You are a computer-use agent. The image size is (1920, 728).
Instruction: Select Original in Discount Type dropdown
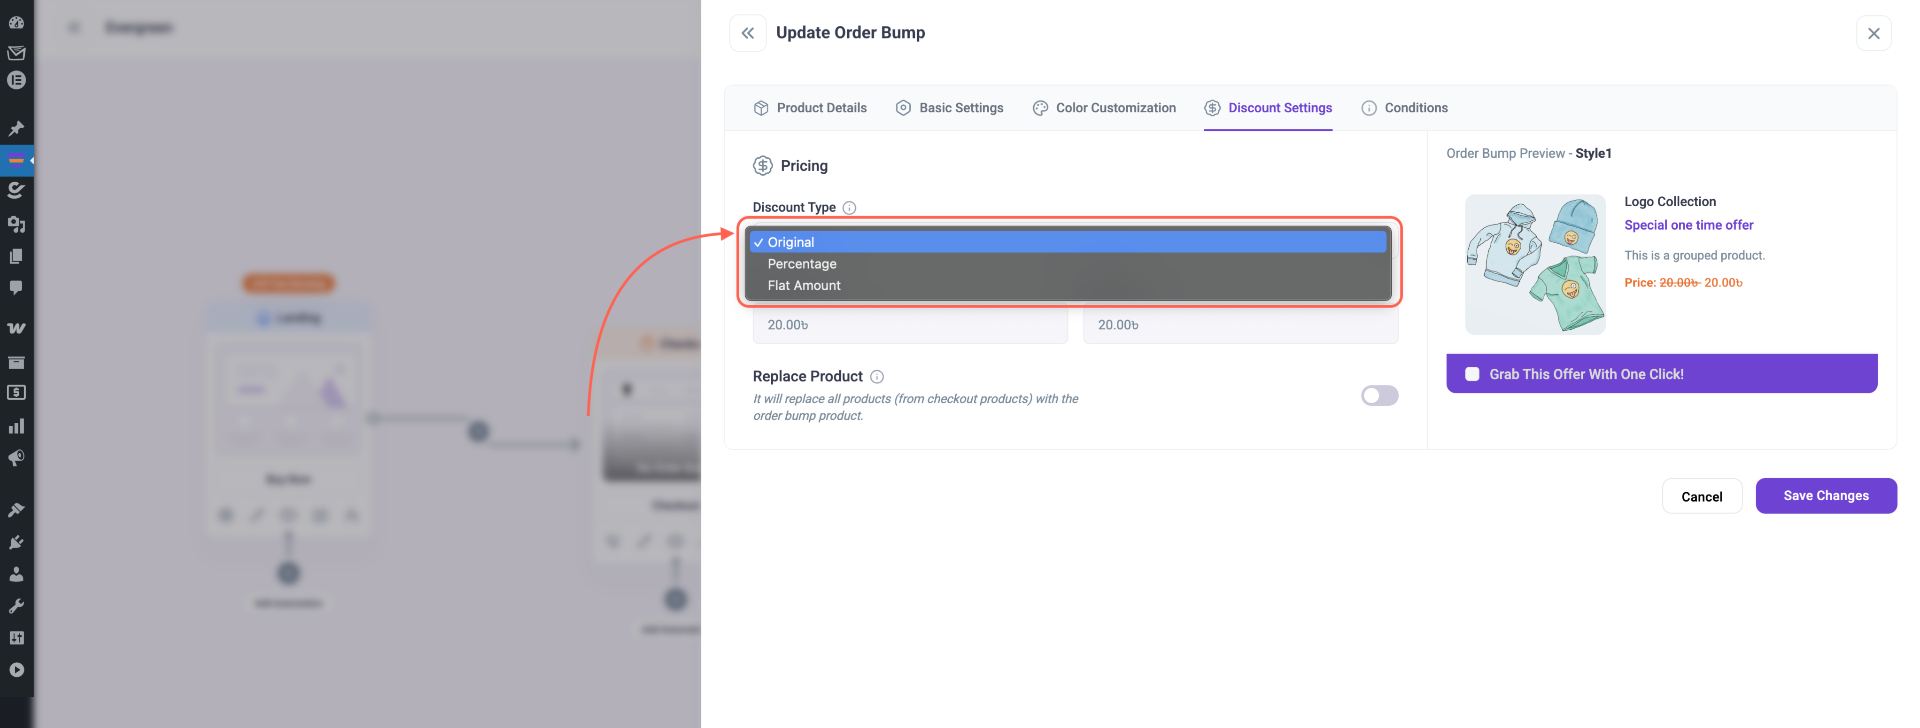(x=791, y=242)
